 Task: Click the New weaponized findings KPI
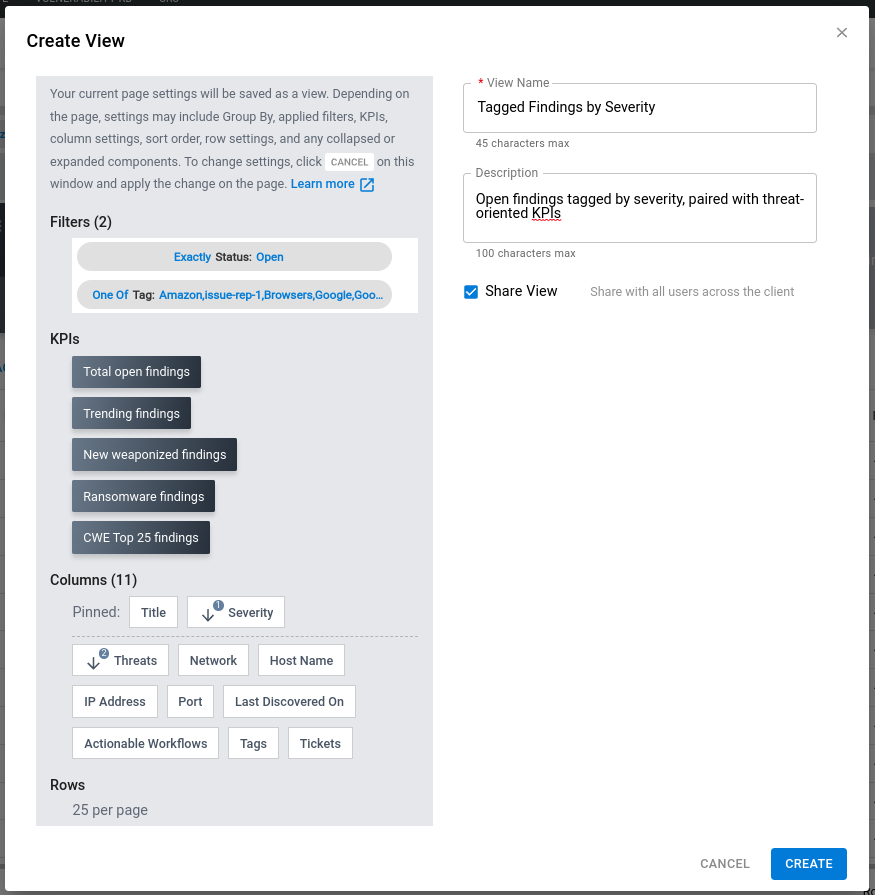(154, 455)
